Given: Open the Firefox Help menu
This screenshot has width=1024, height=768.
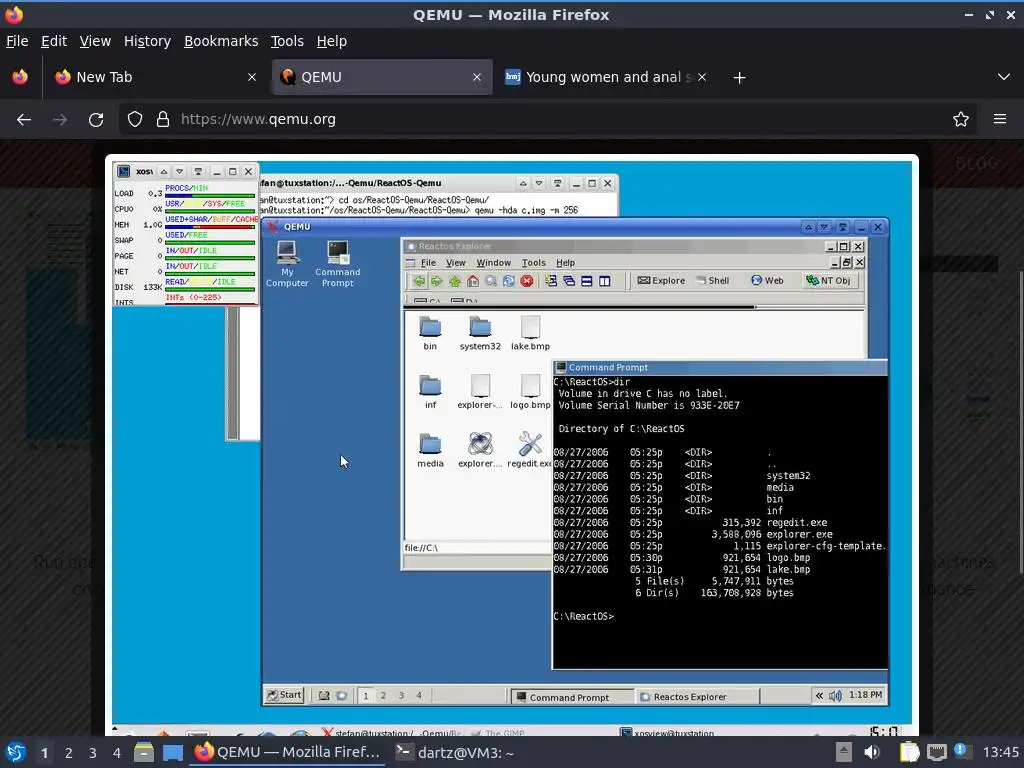Looking at the screenshot, I should 332,41.
